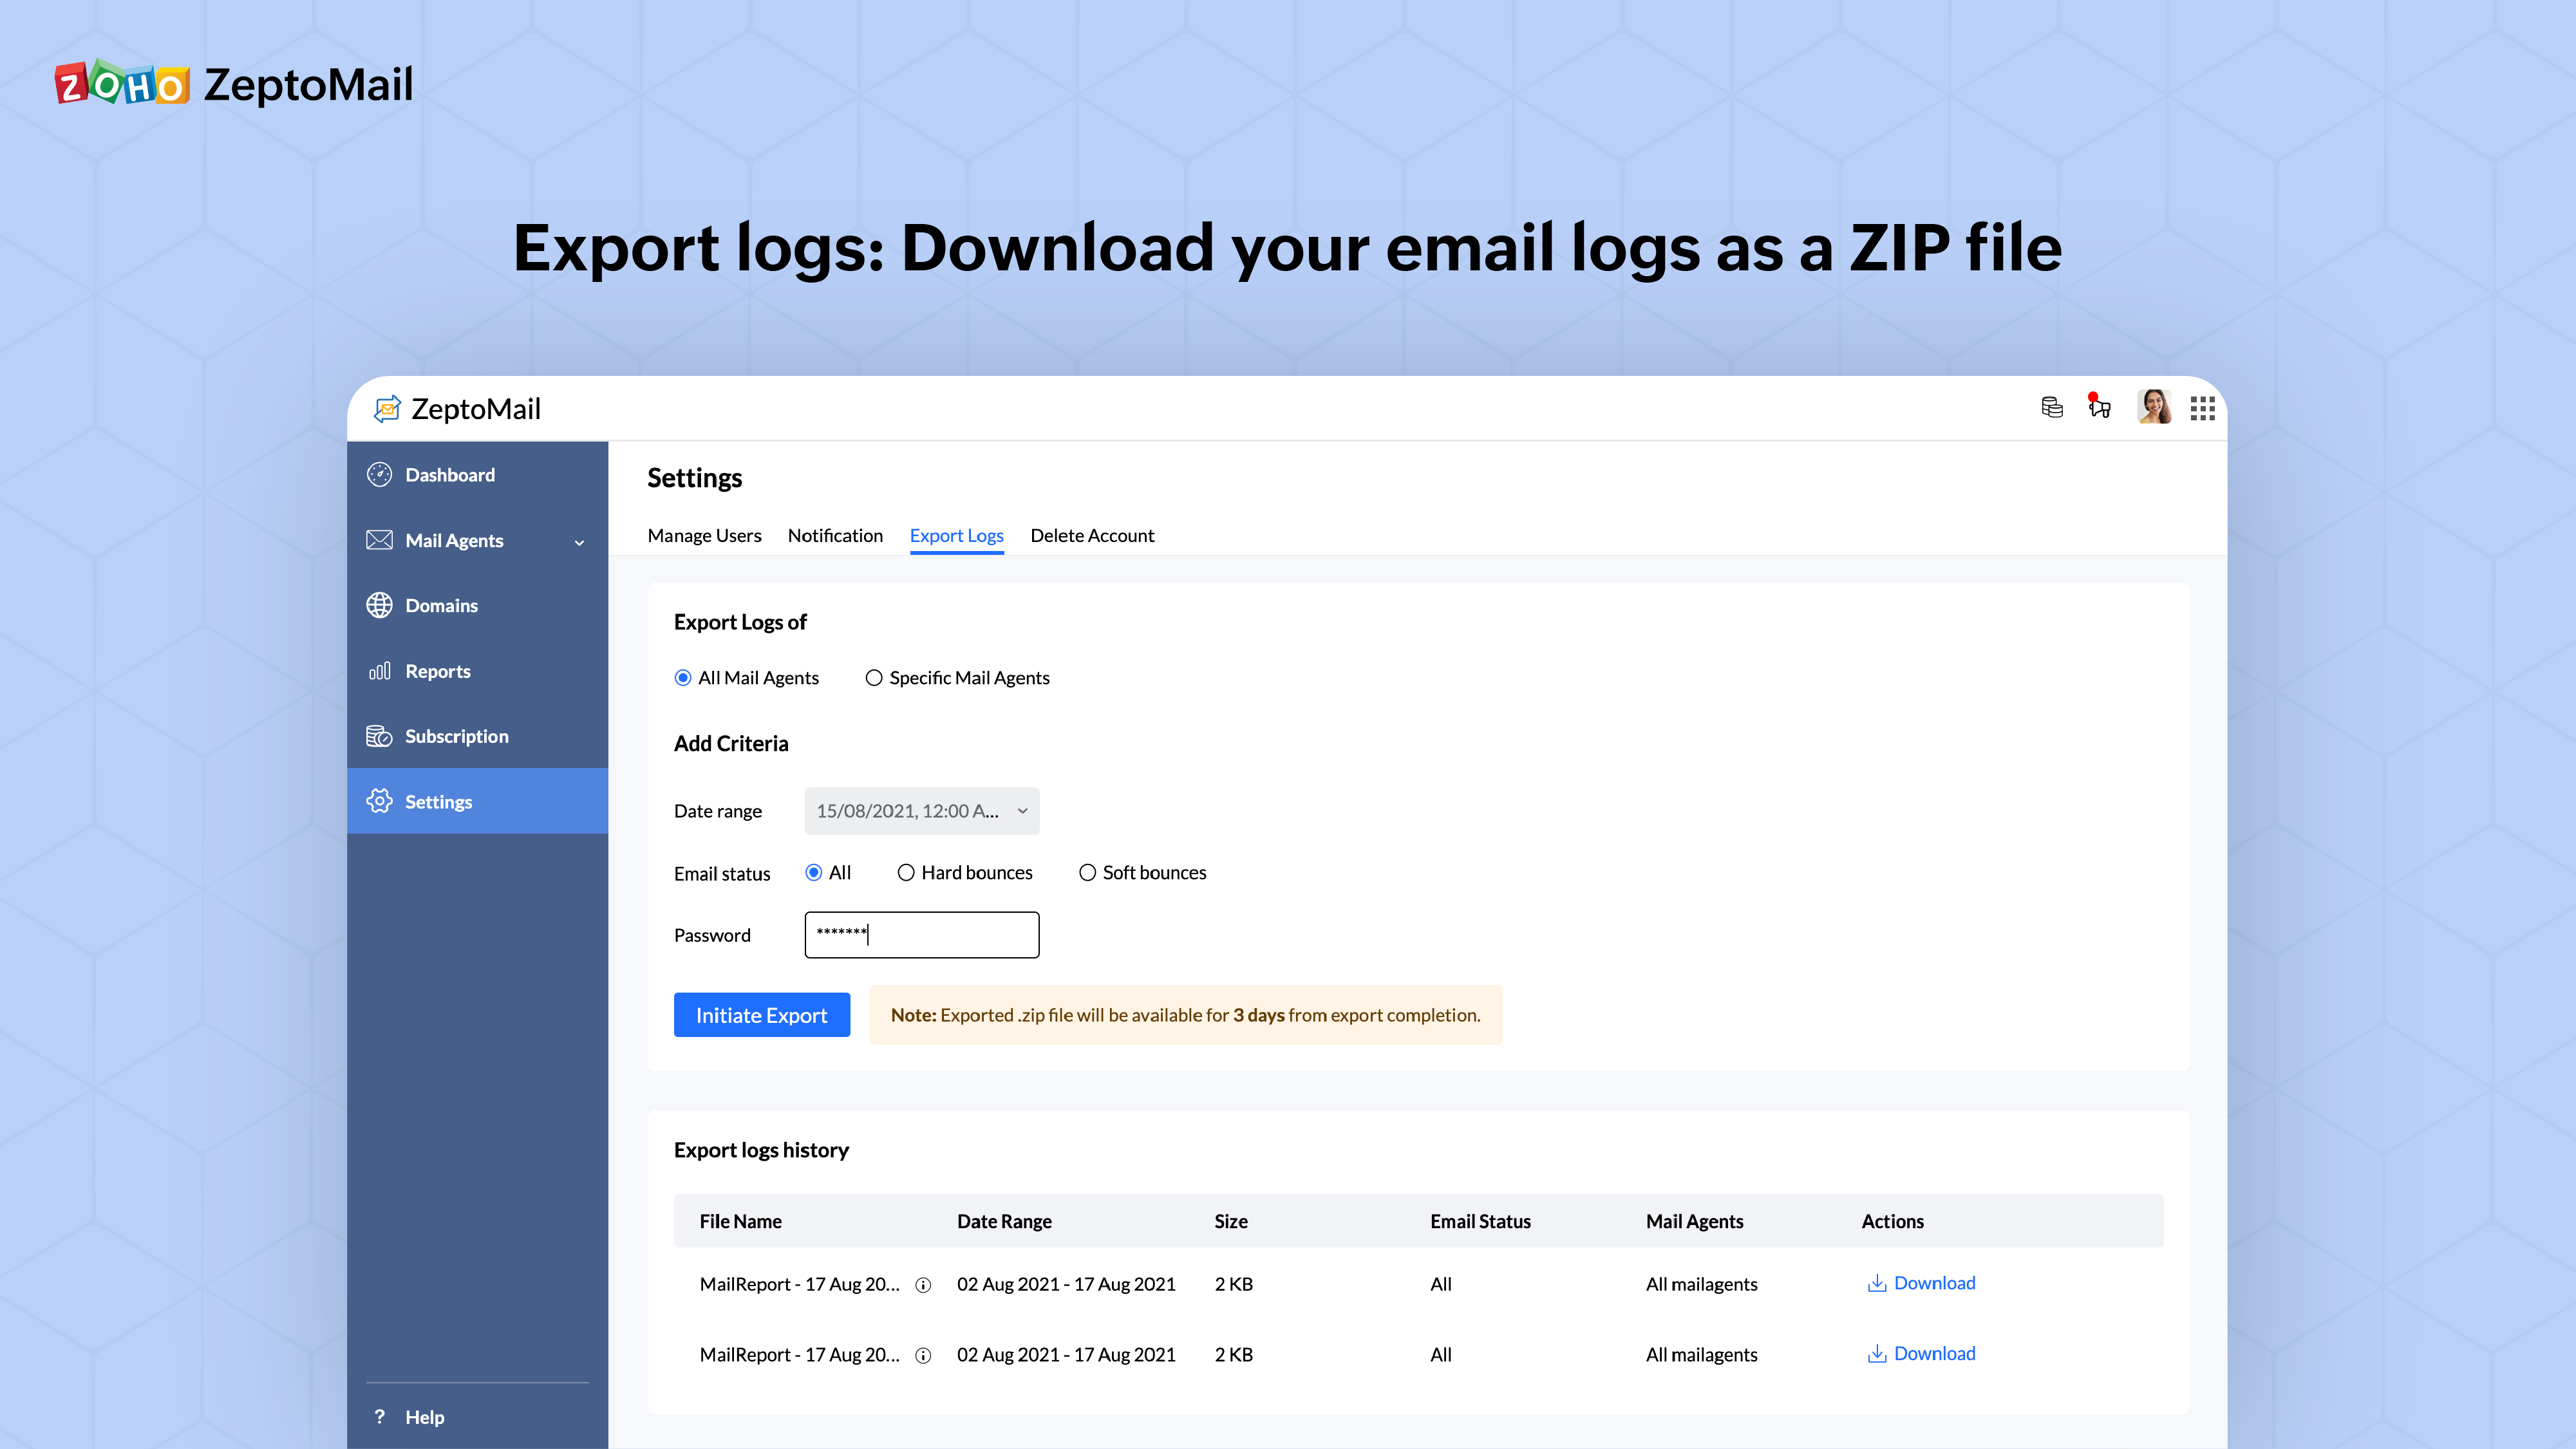Image resolution: width=2576 pixels, height=1449 pixels.
Task: Click the Domains globe icon
Action: click(x=379, y=605)
